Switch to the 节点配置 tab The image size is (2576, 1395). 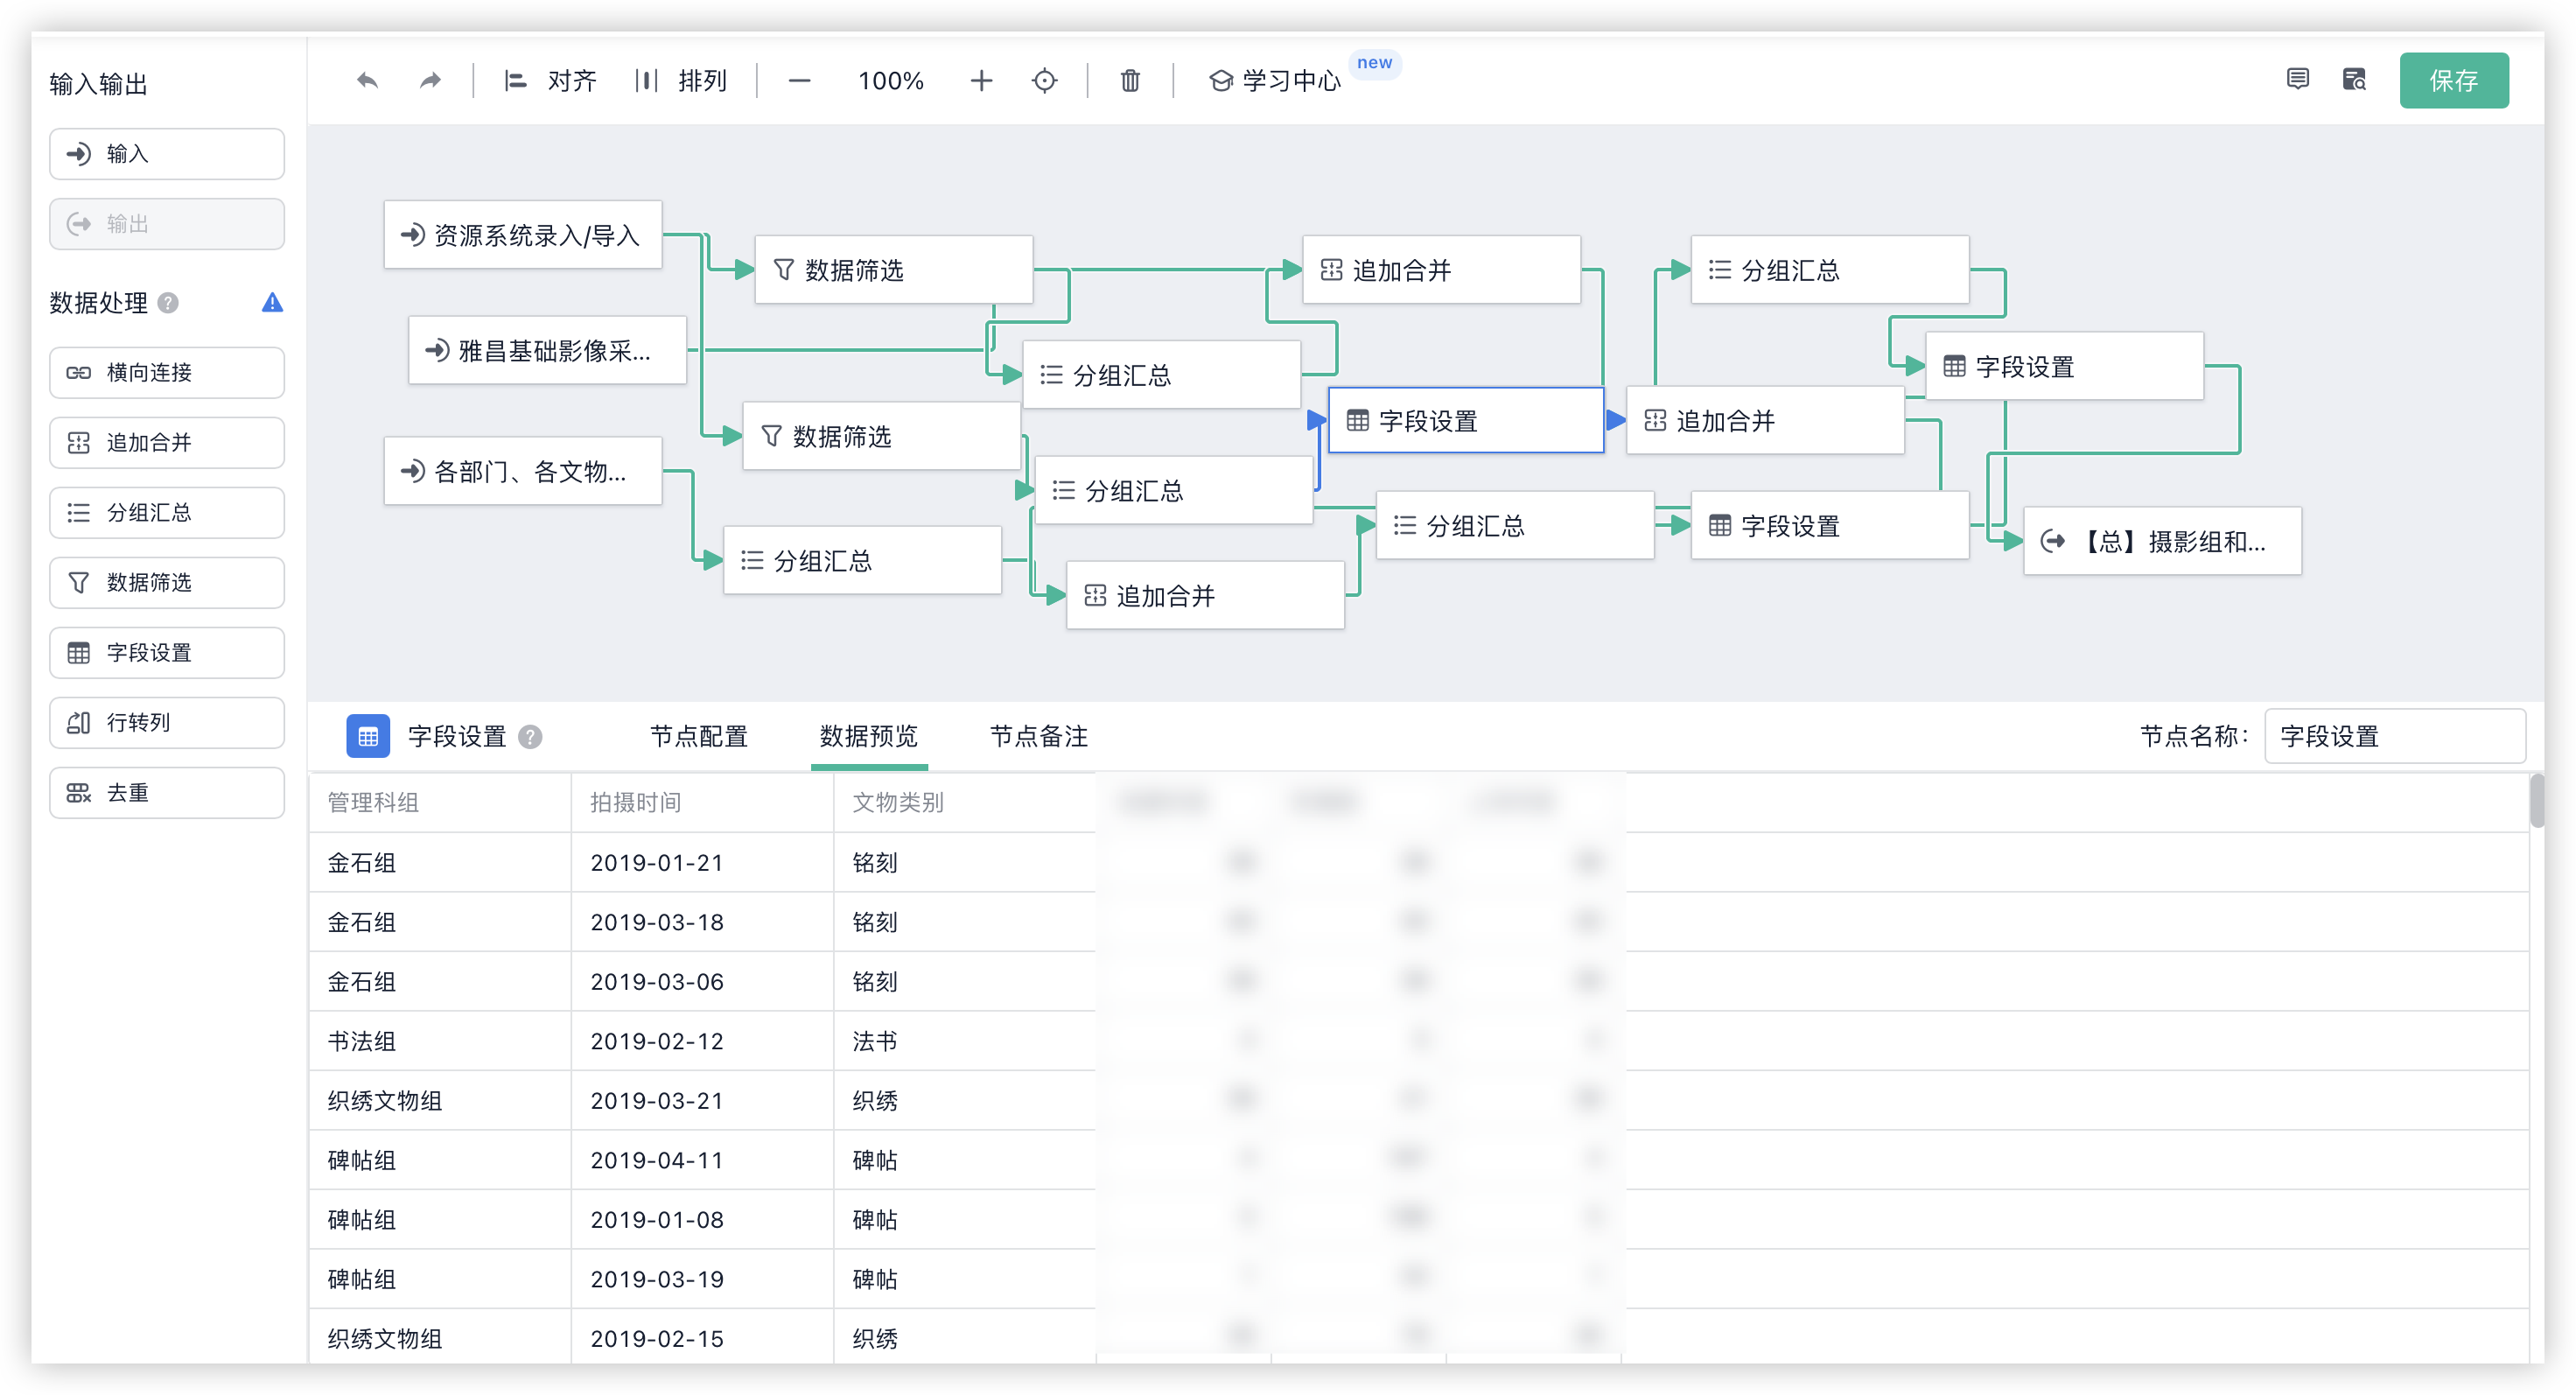point(699,736)
